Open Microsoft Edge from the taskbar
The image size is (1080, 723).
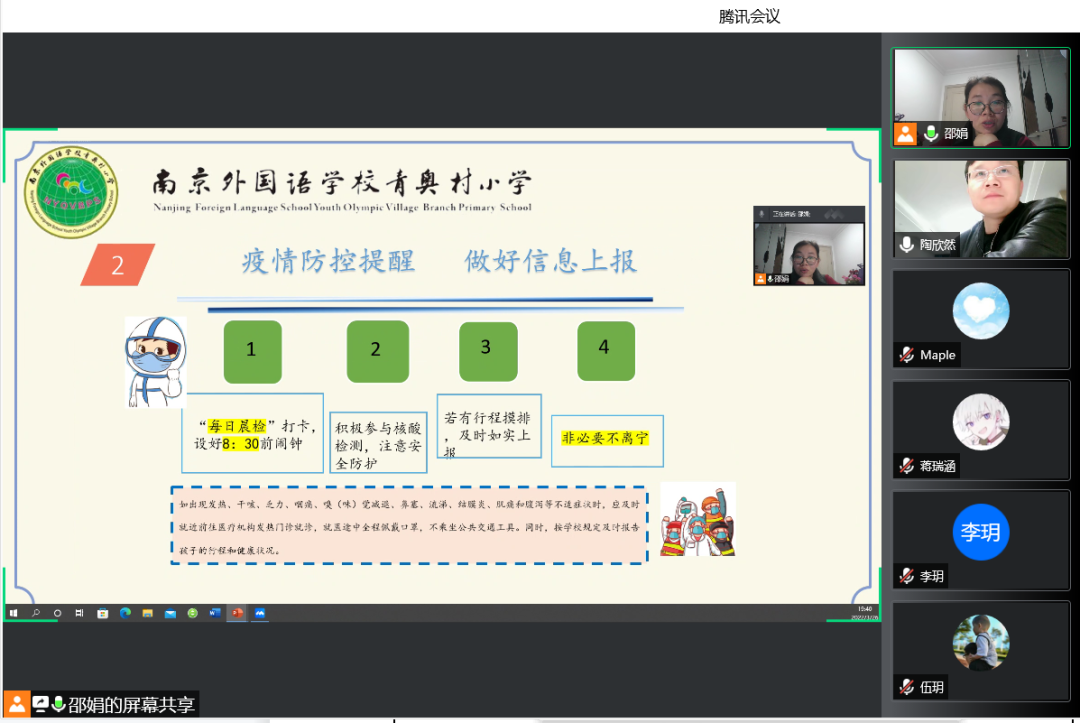click(125, 613)
